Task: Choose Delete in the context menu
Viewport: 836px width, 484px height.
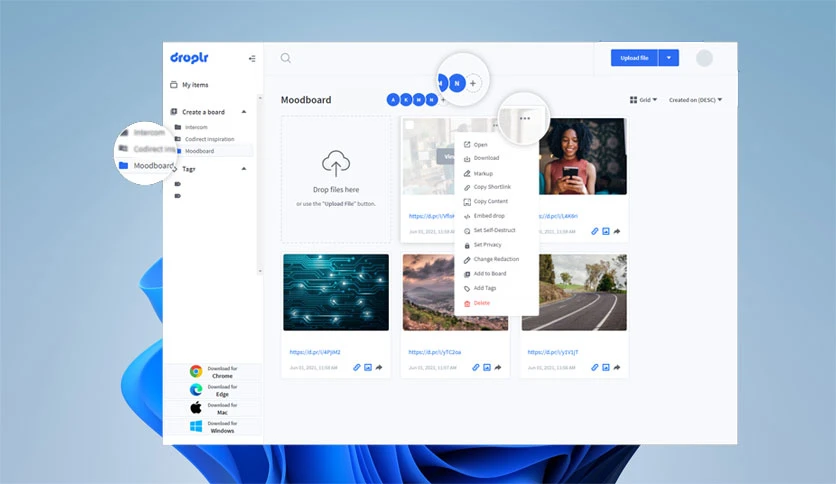Action: (x=481, y=303)
